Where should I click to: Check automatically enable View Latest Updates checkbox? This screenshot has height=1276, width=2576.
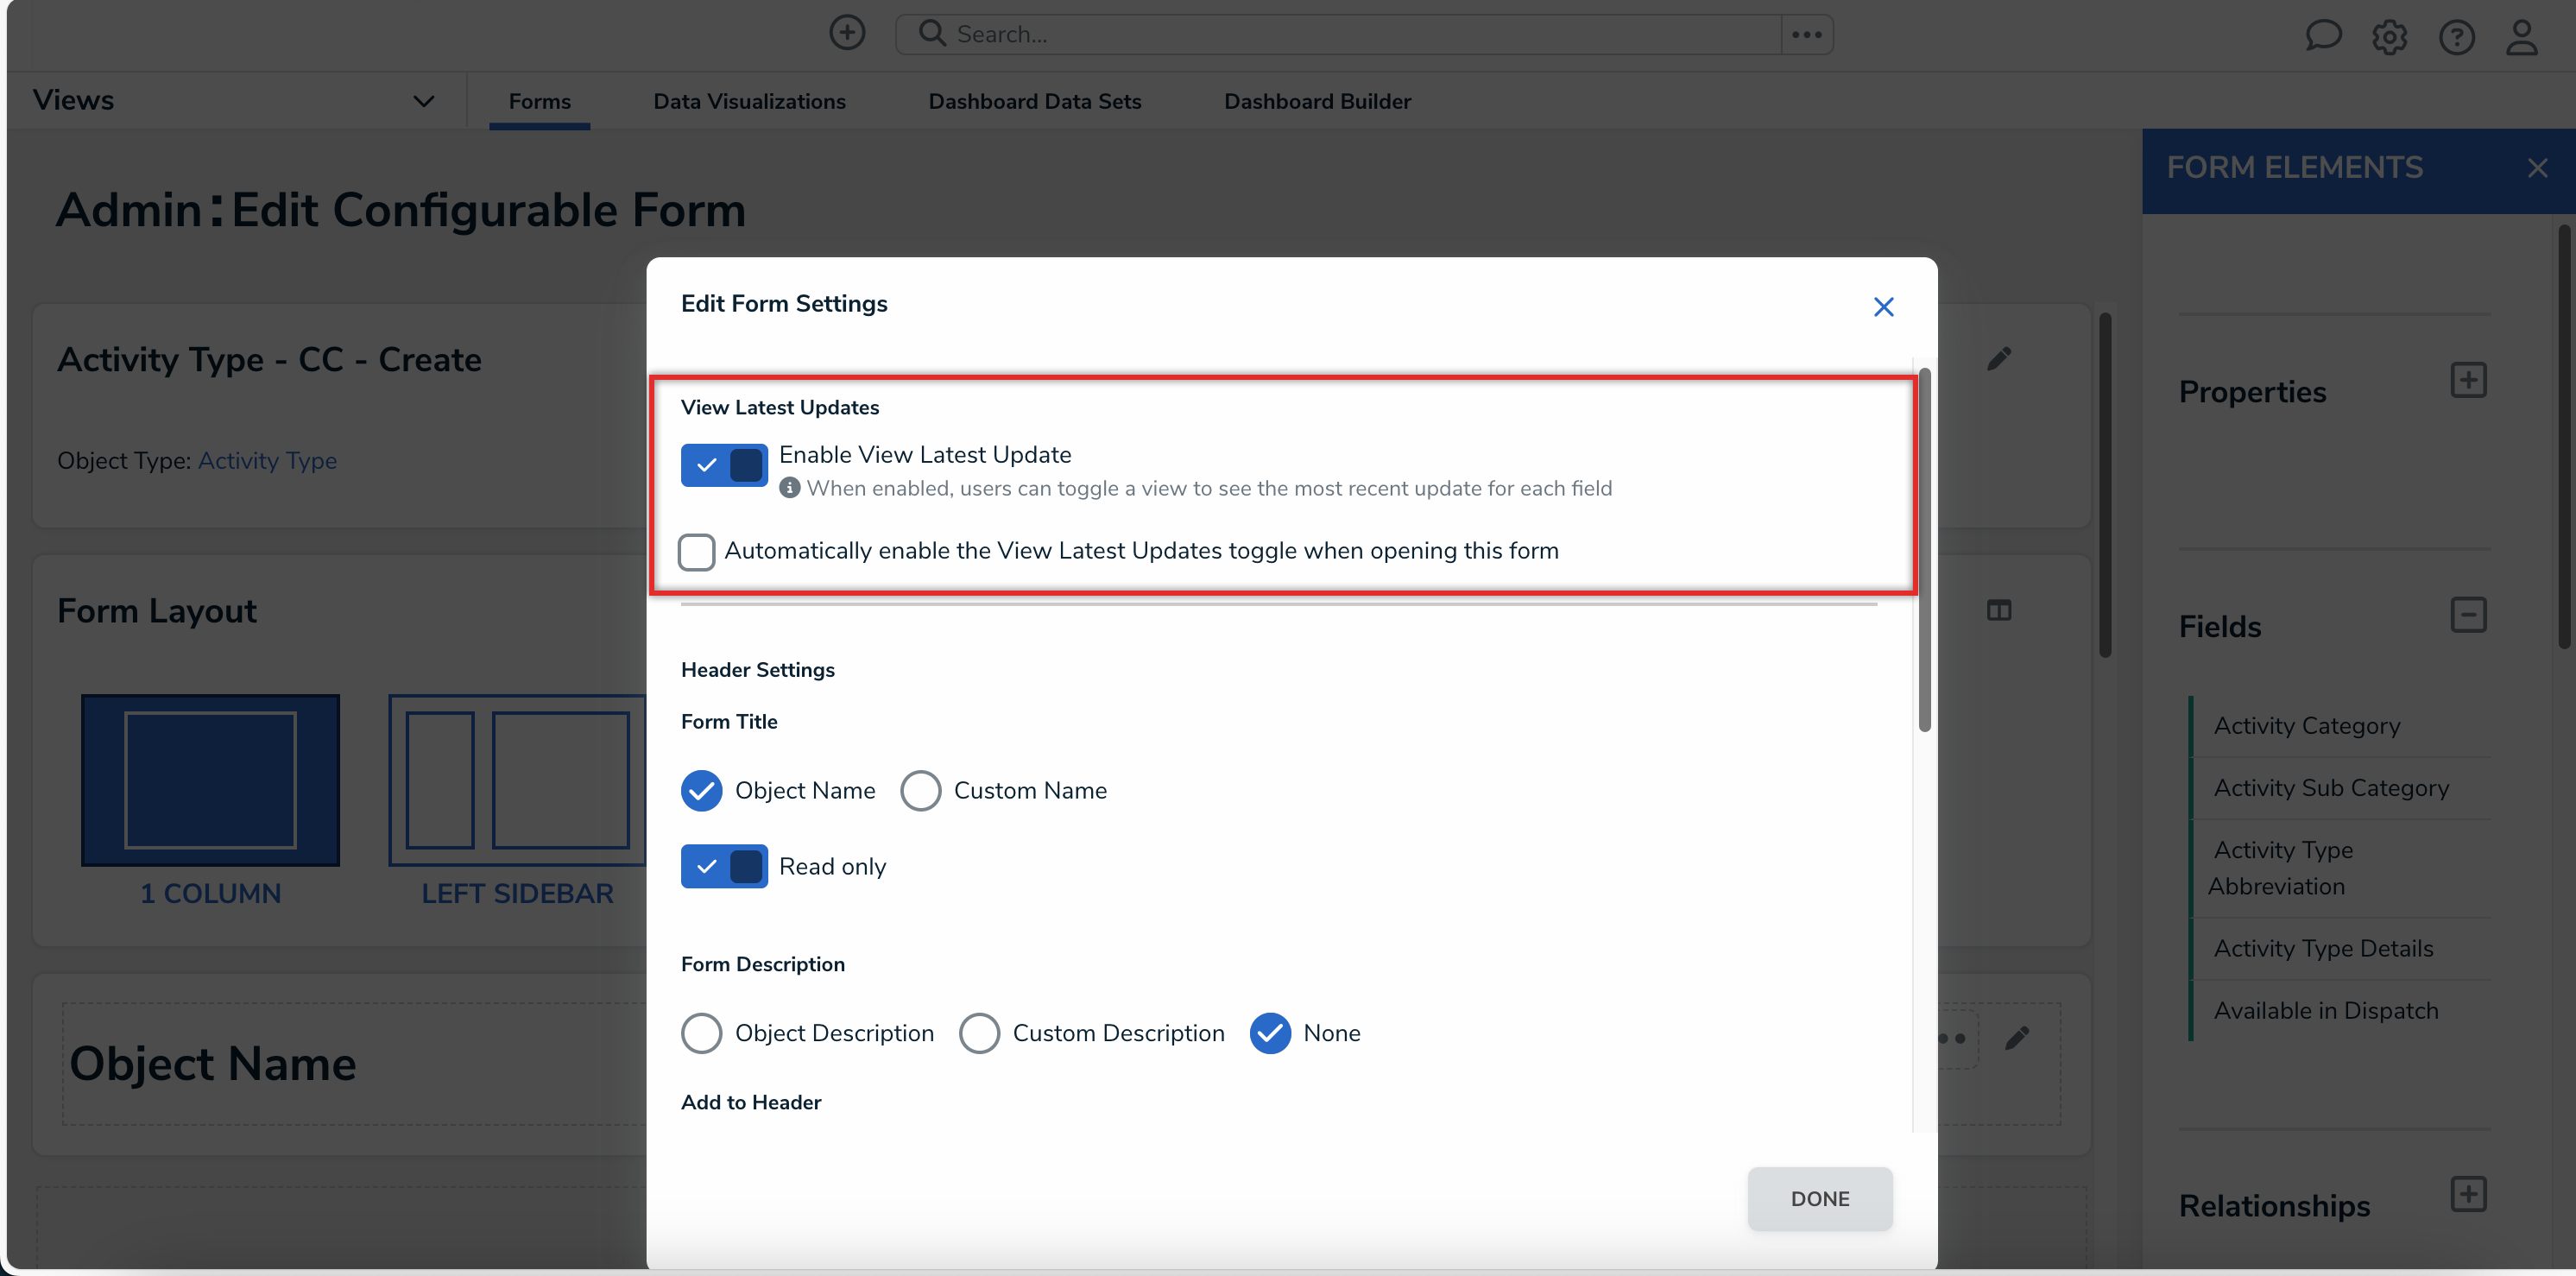(696, 552)
